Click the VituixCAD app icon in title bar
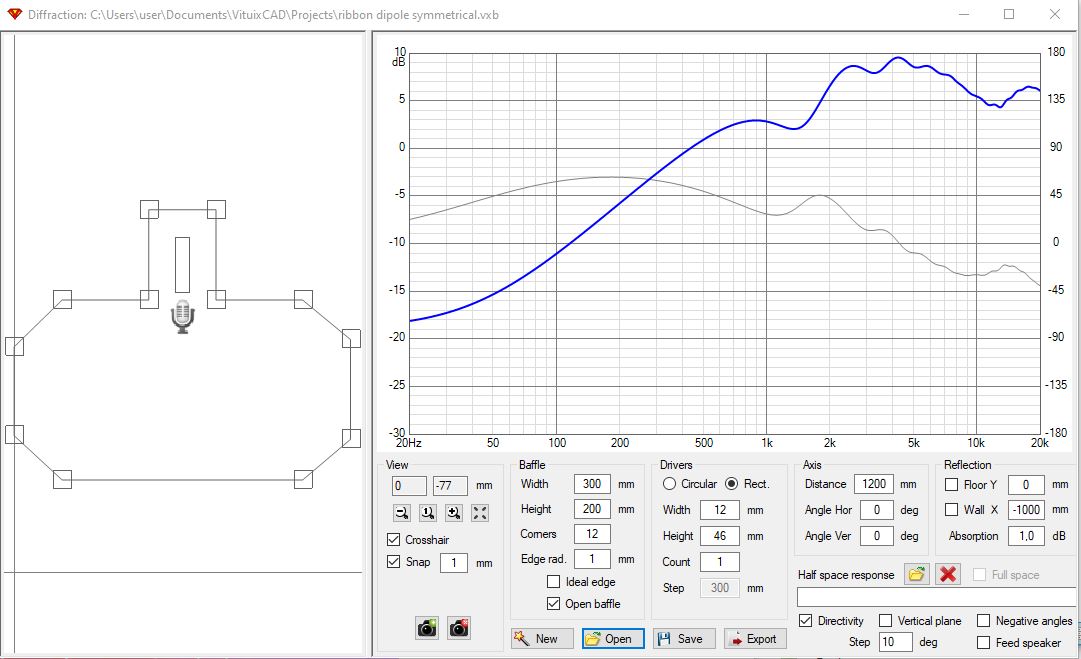Image resolution: width=1081 pixels, height=659 pixels. [14, 14]
